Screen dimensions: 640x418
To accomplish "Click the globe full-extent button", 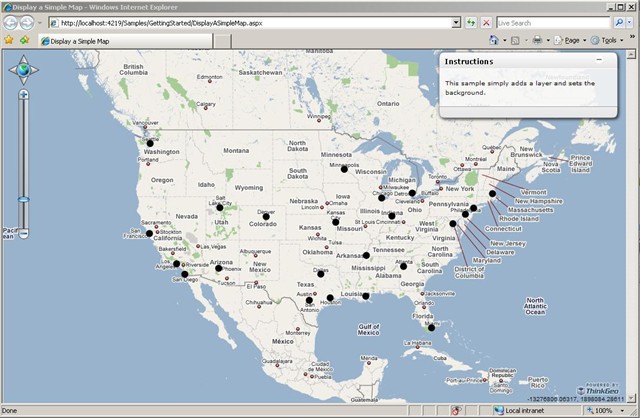I will point(24,70).
